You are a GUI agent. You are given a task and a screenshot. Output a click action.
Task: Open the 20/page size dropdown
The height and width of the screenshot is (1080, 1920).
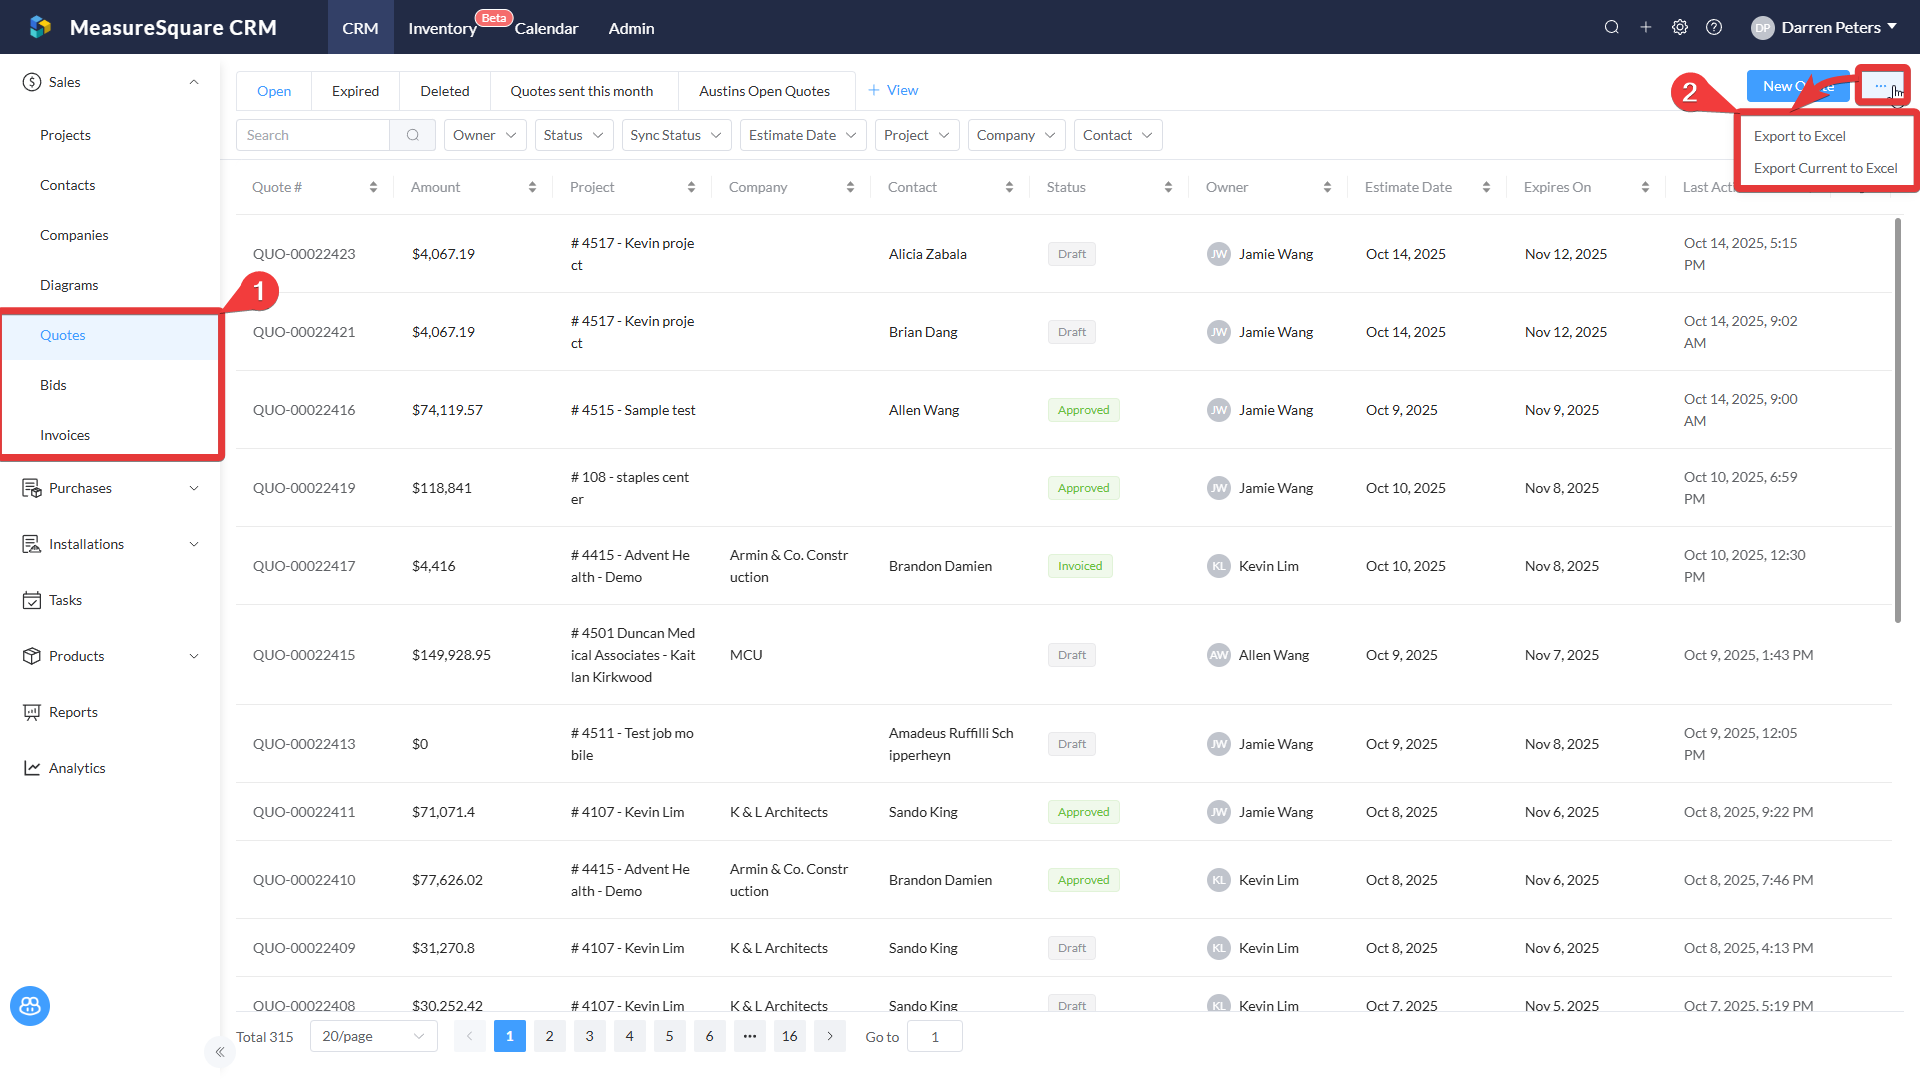pyautogui.click(x=373, y=1036)
